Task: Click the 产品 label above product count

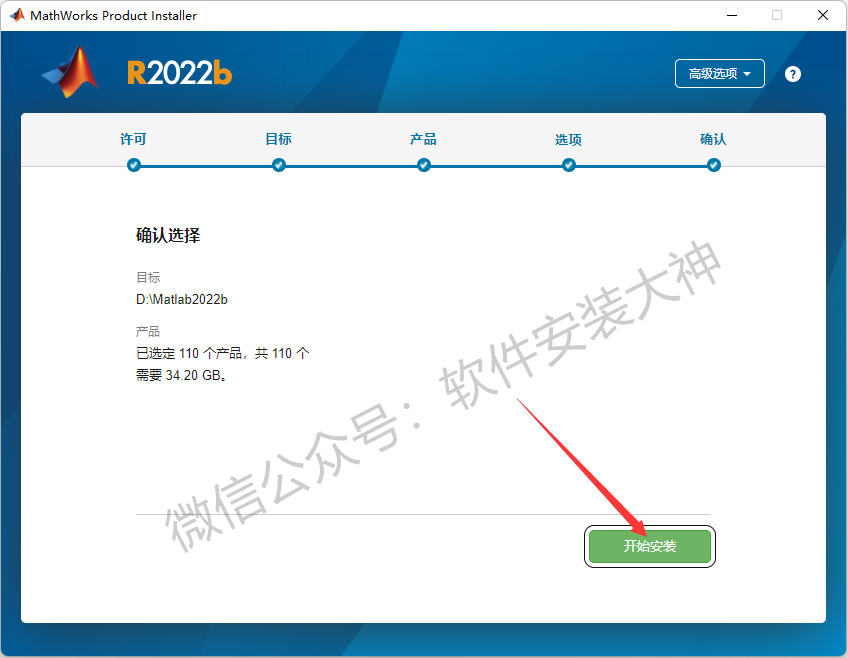Action: pyautogui.click(x=148, y=331)
